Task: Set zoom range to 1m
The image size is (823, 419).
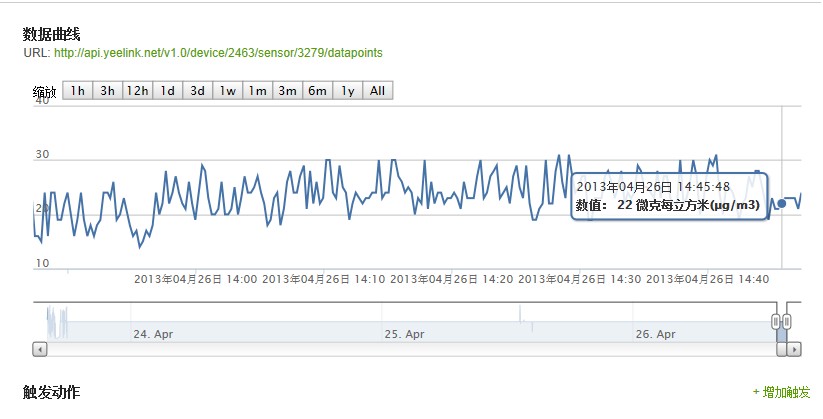Action: 257,91
